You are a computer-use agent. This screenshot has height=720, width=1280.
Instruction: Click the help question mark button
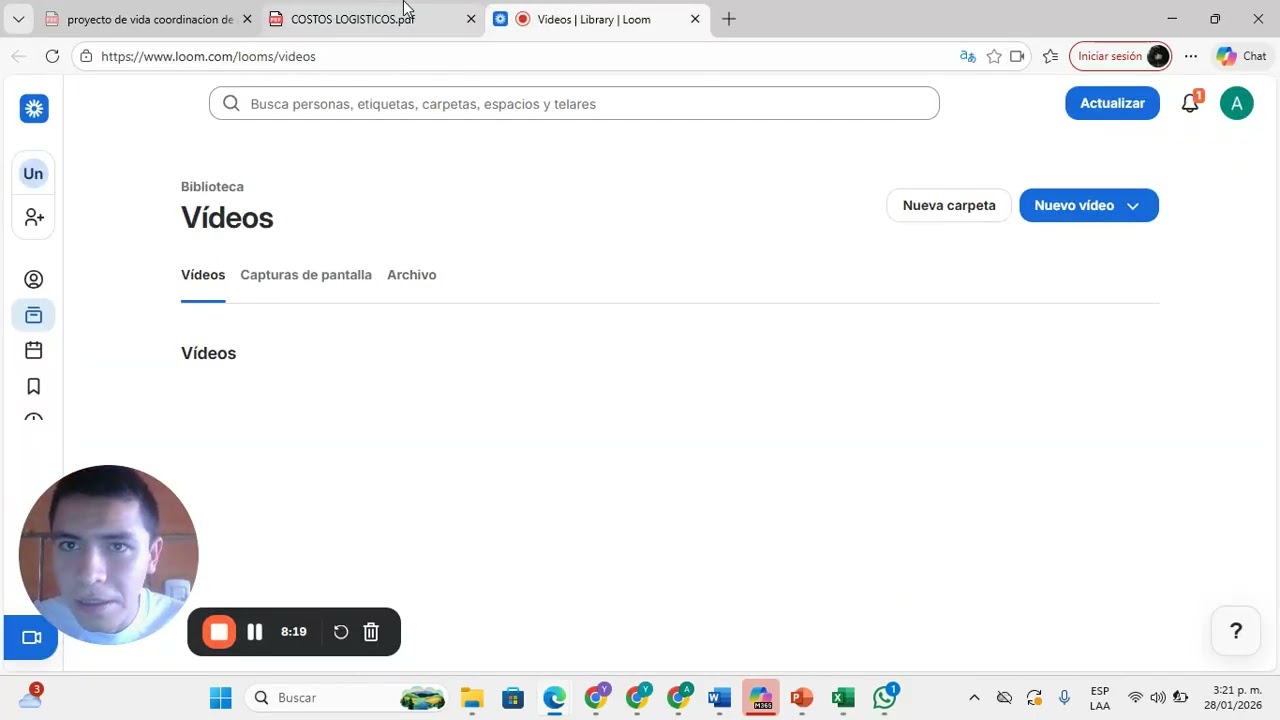1236,631
